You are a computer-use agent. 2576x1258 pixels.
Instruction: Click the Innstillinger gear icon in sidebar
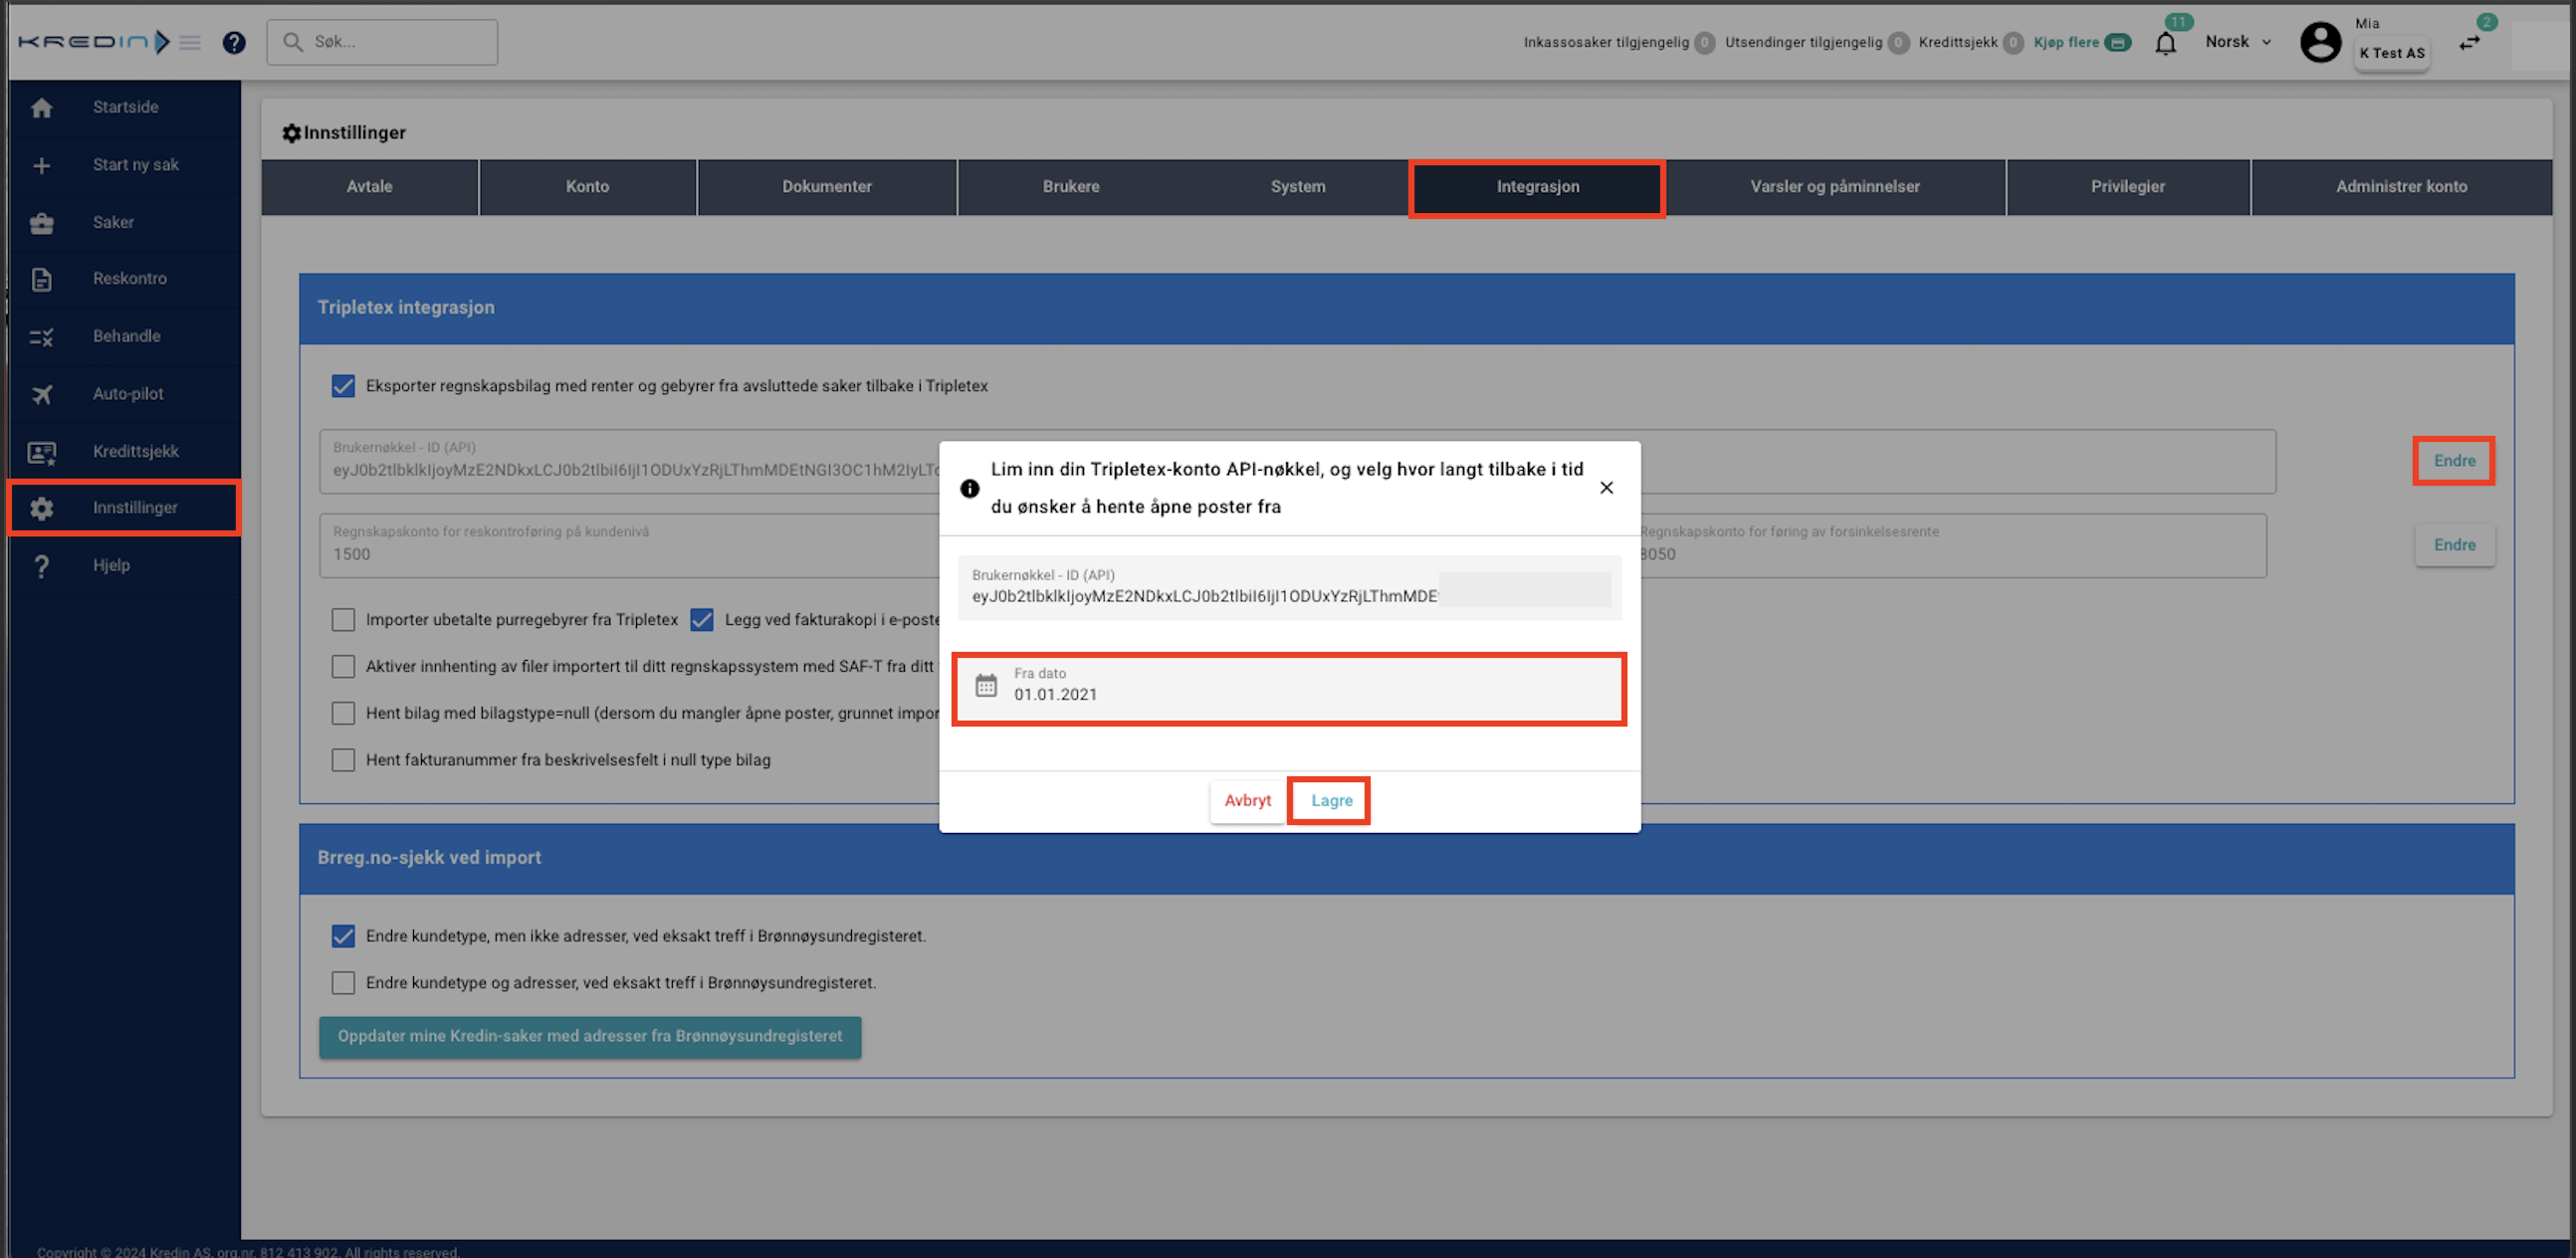click(x=41, y=508)
